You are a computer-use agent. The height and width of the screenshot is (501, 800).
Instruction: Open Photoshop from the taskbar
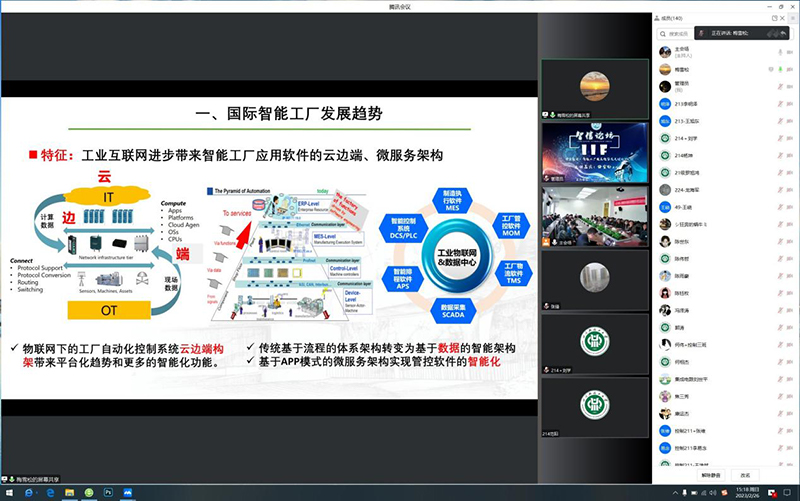(108, 493)
